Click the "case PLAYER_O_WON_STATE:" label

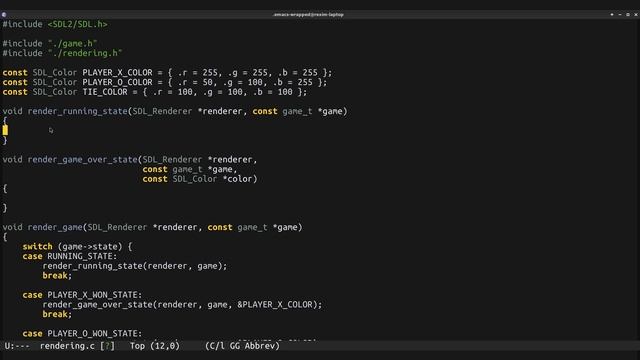[82, 333]
